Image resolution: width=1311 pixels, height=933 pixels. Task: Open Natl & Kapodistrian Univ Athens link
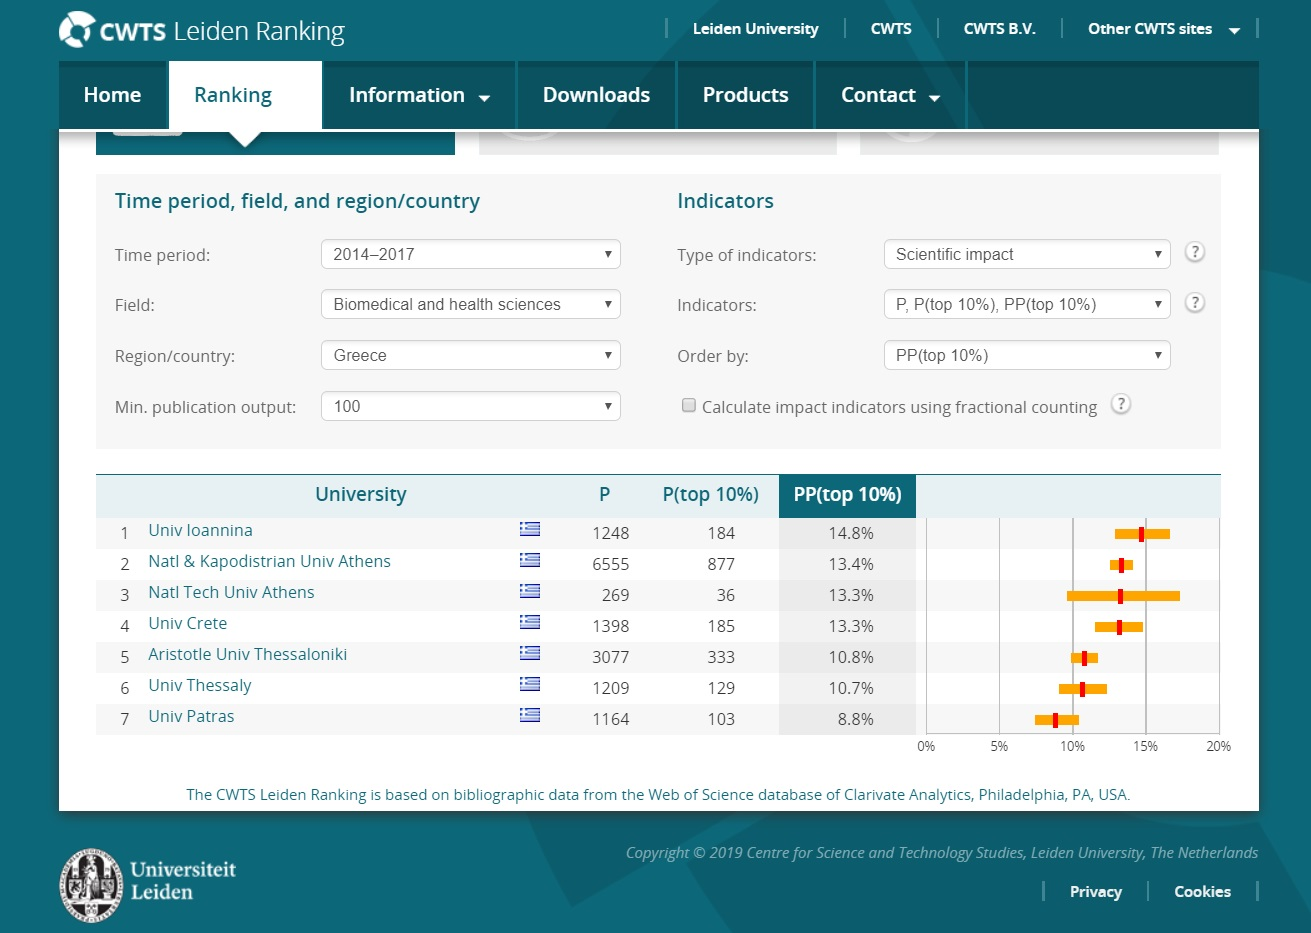[x=269, y=561]
